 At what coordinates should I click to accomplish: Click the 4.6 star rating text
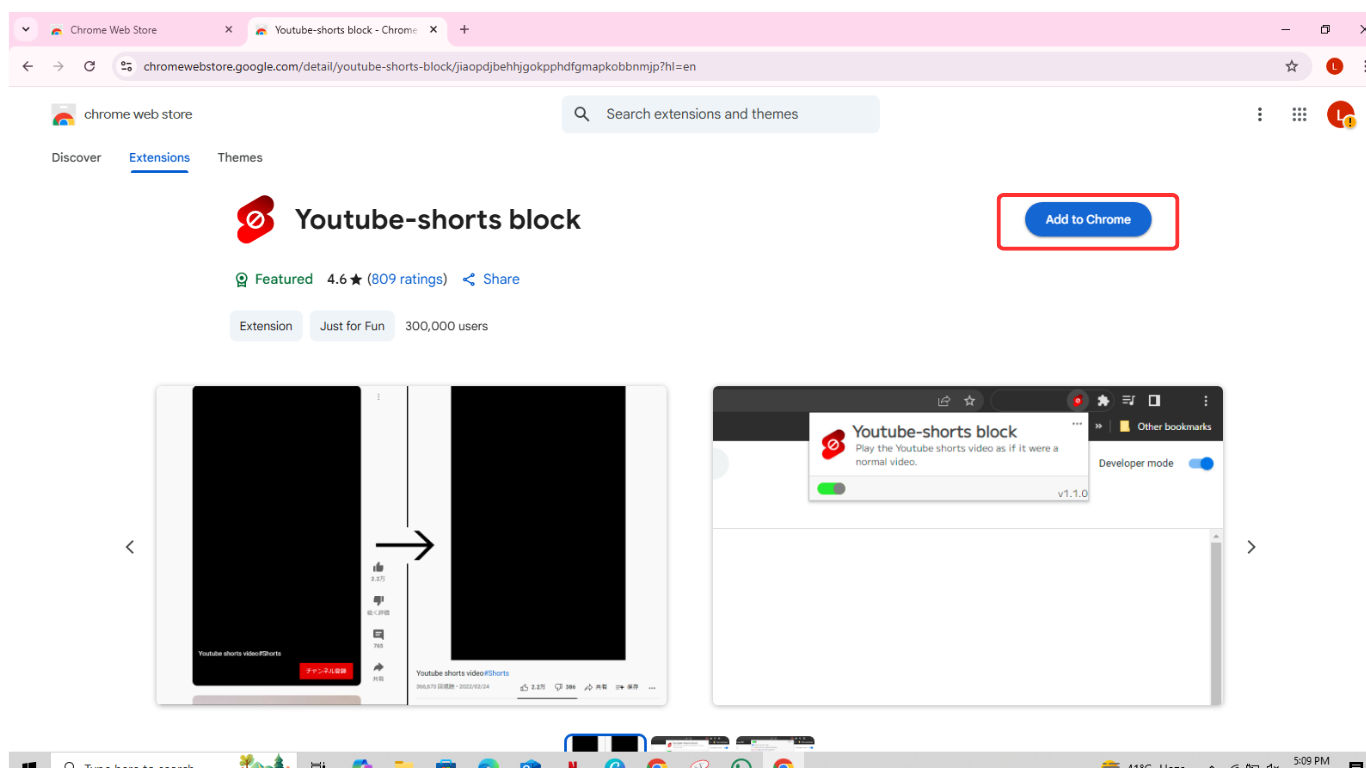(x=345, y=280)
